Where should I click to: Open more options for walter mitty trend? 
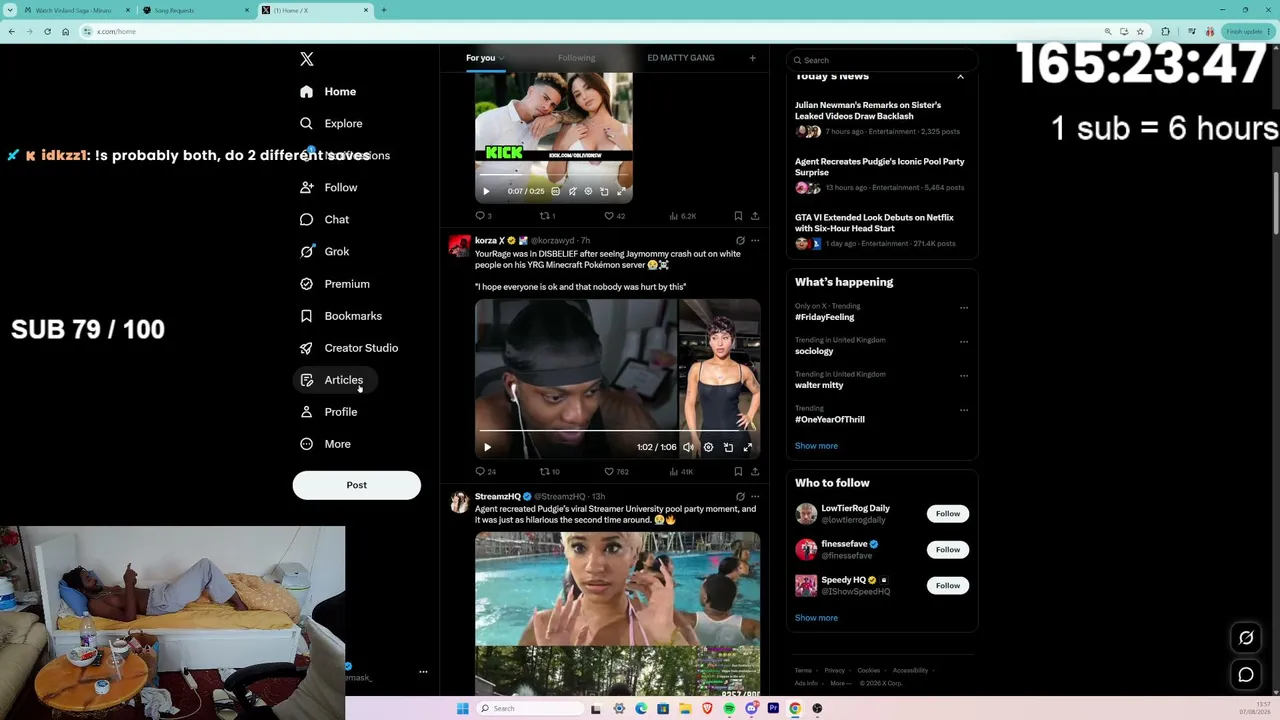[x=964, y=376]
